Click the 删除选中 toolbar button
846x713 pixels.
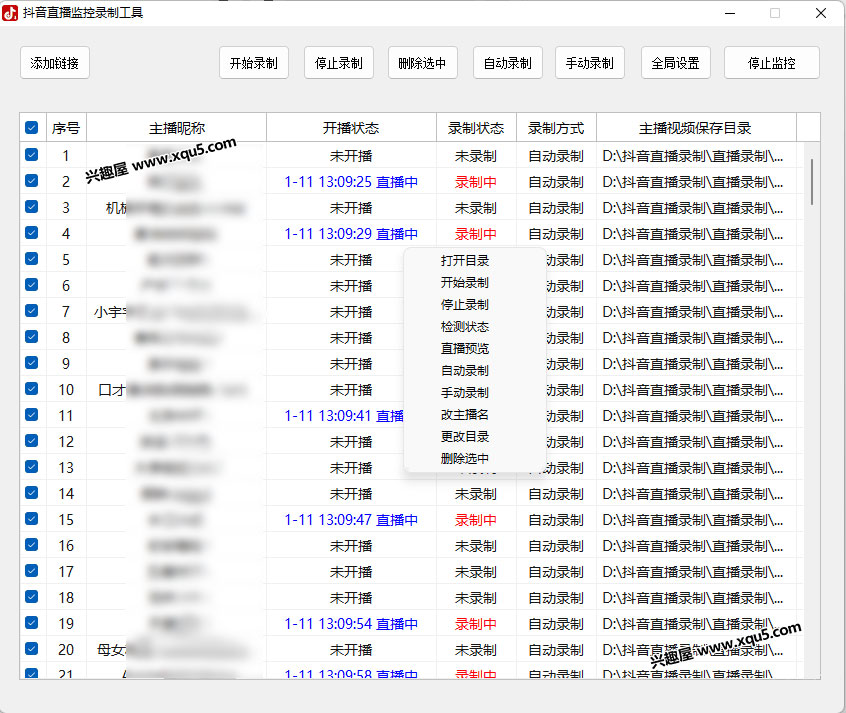coord(422,63)
